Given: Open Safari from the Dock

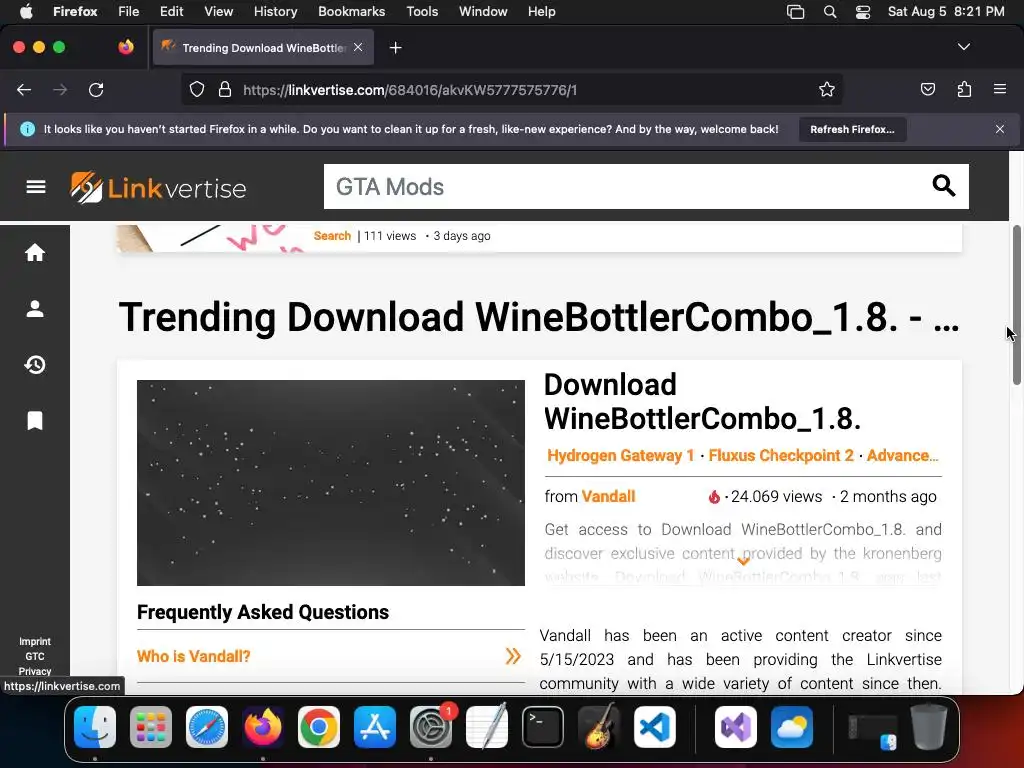Looking at the screenshot, I should [207, 727].
